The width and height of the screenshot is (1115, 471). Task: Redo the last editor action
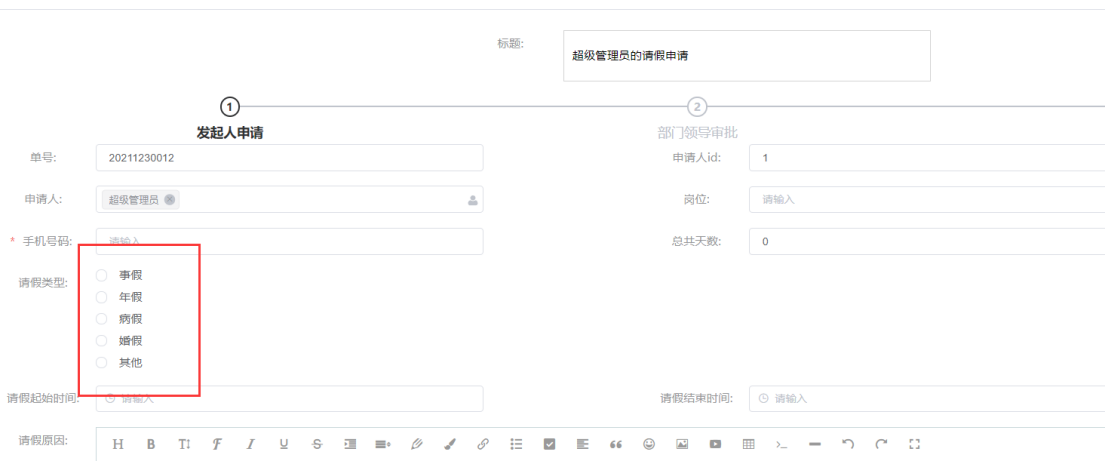click(881, 444)
